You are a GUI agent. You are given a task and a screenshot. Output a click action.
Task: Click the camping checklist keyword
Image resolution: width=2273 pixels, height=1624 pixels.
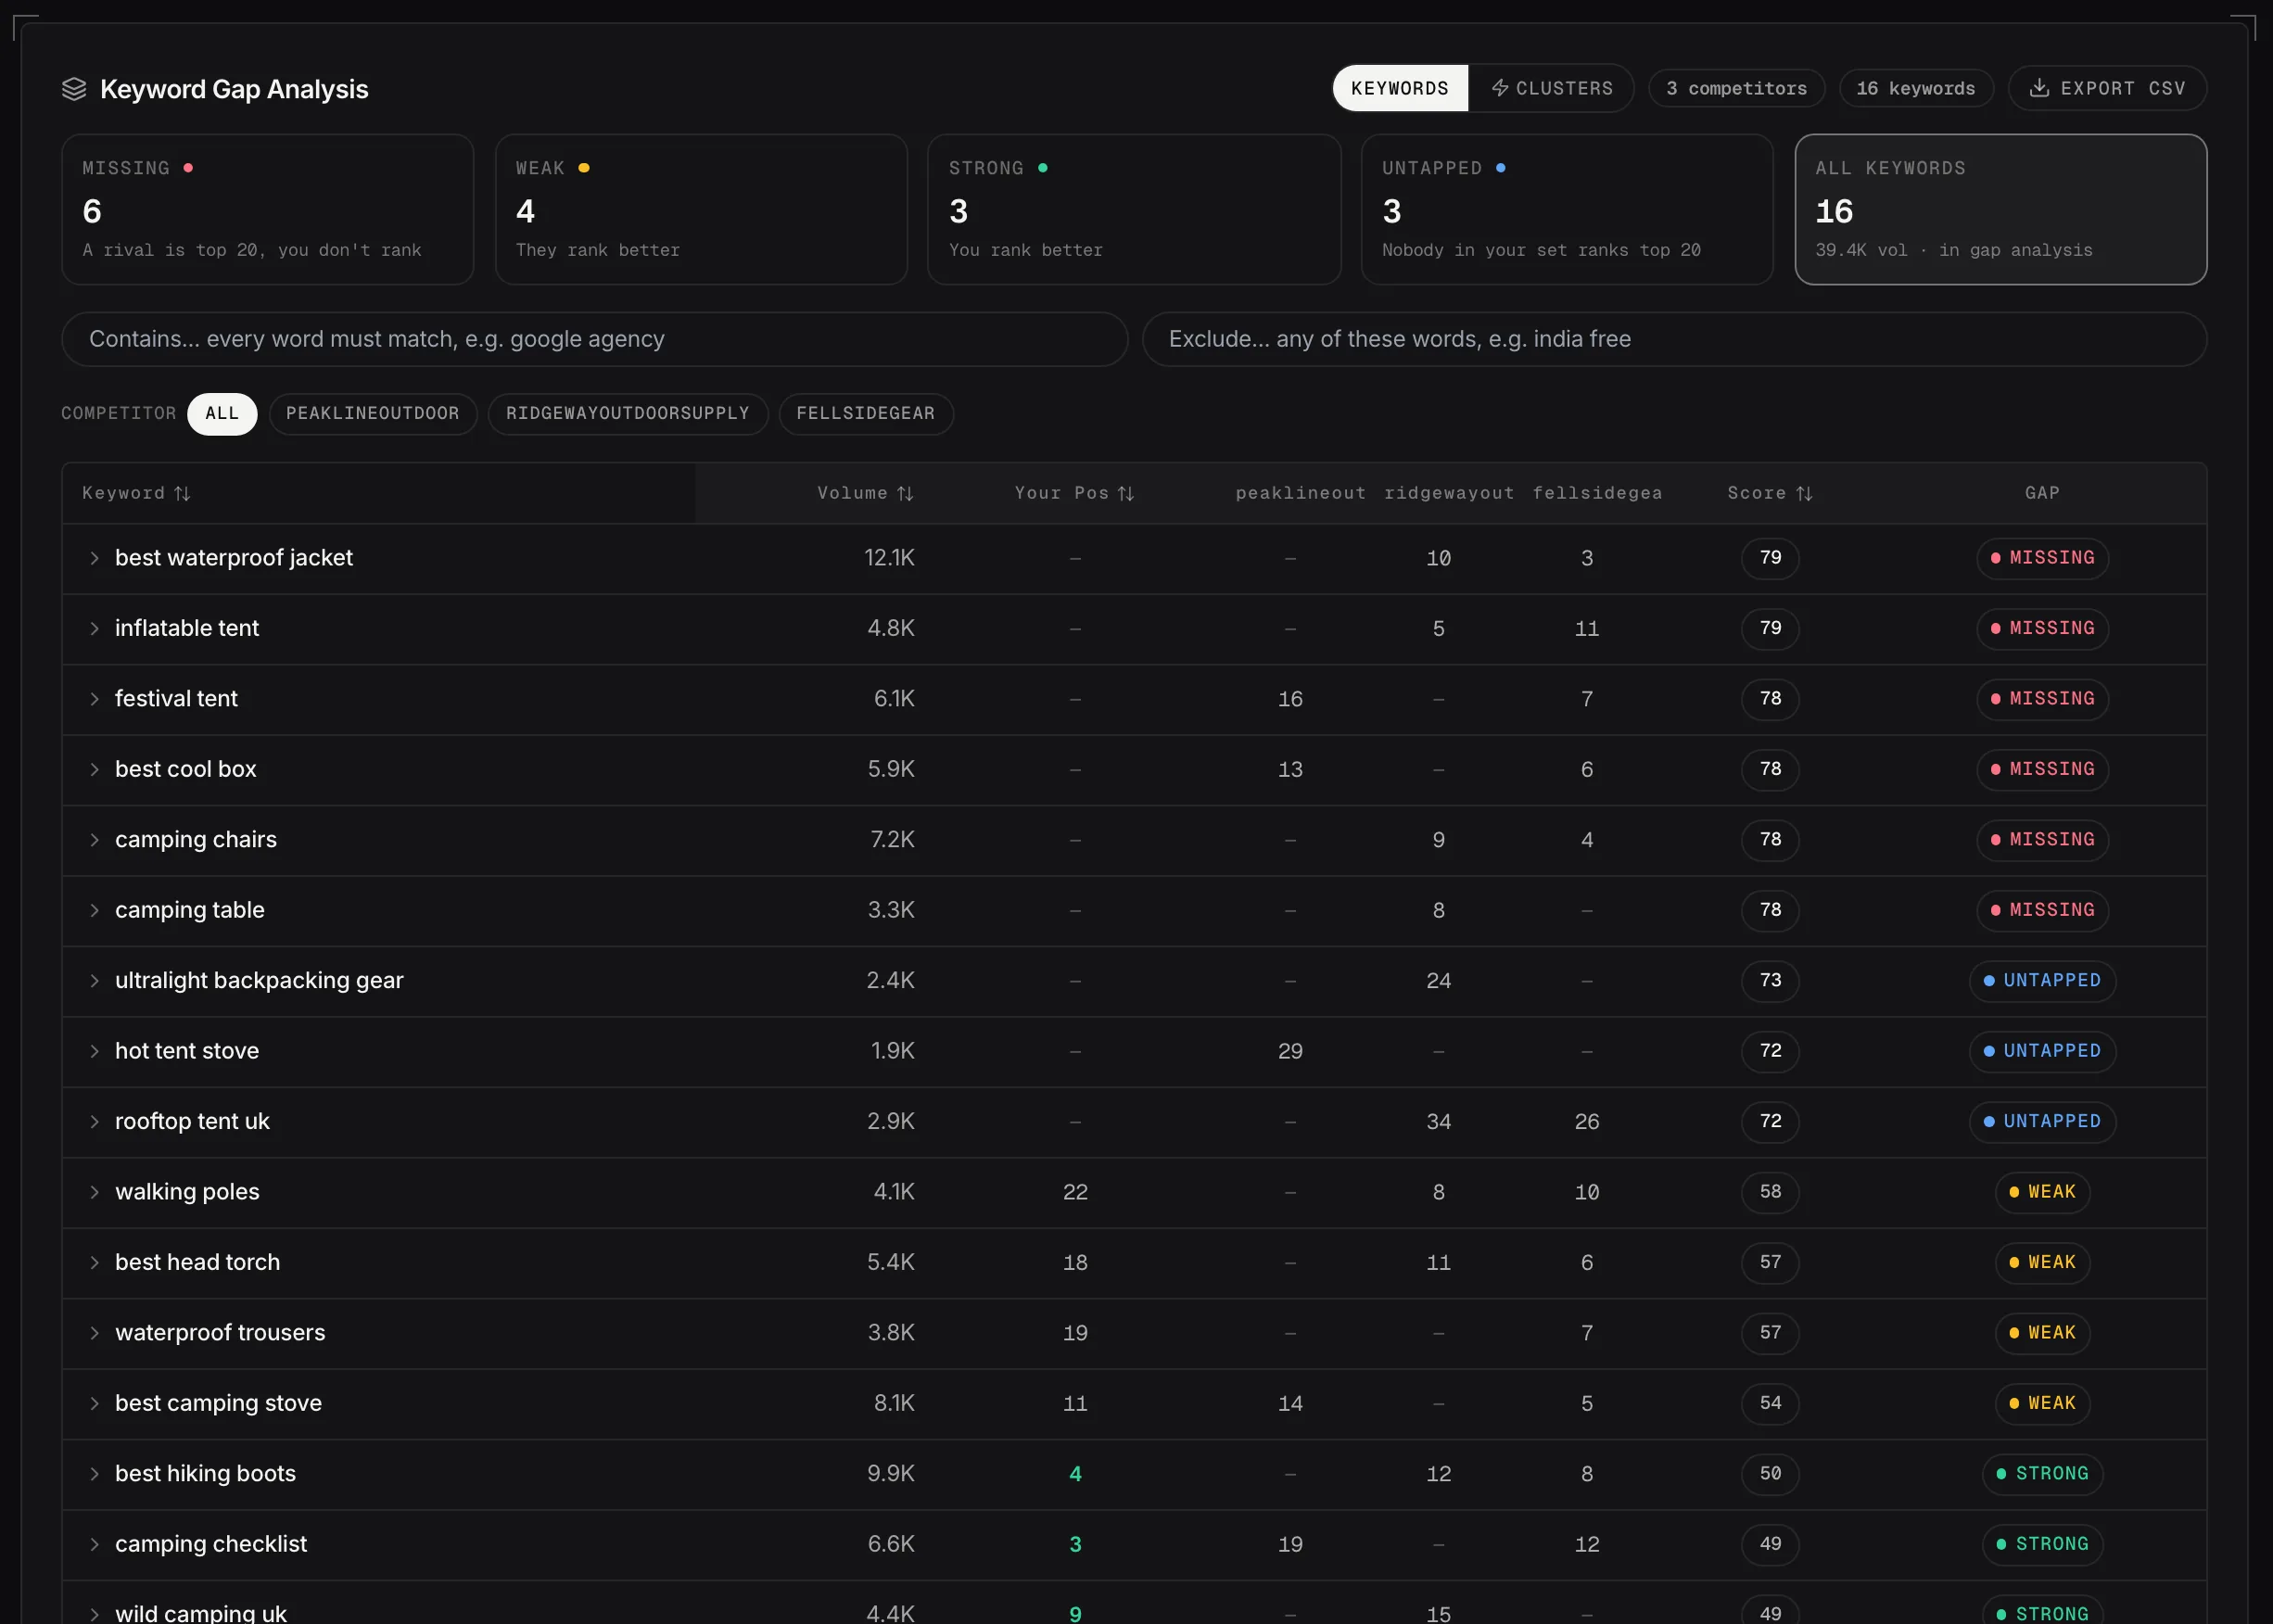point(211,1544)
